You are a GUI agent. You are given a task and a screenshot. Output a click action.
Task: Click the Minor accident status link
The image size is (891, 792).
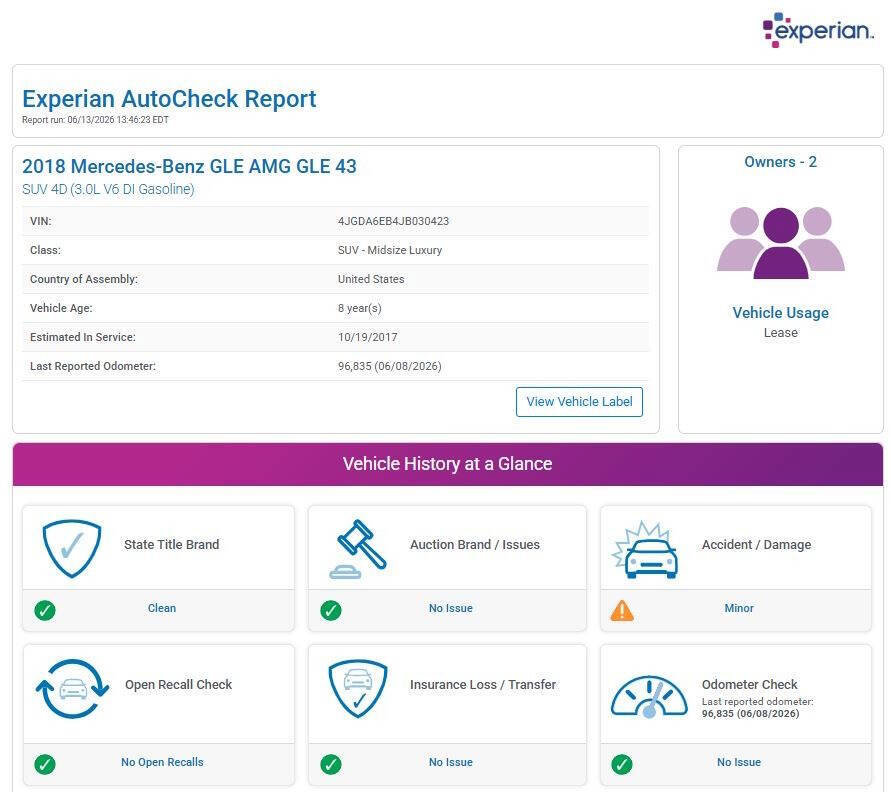739,608
